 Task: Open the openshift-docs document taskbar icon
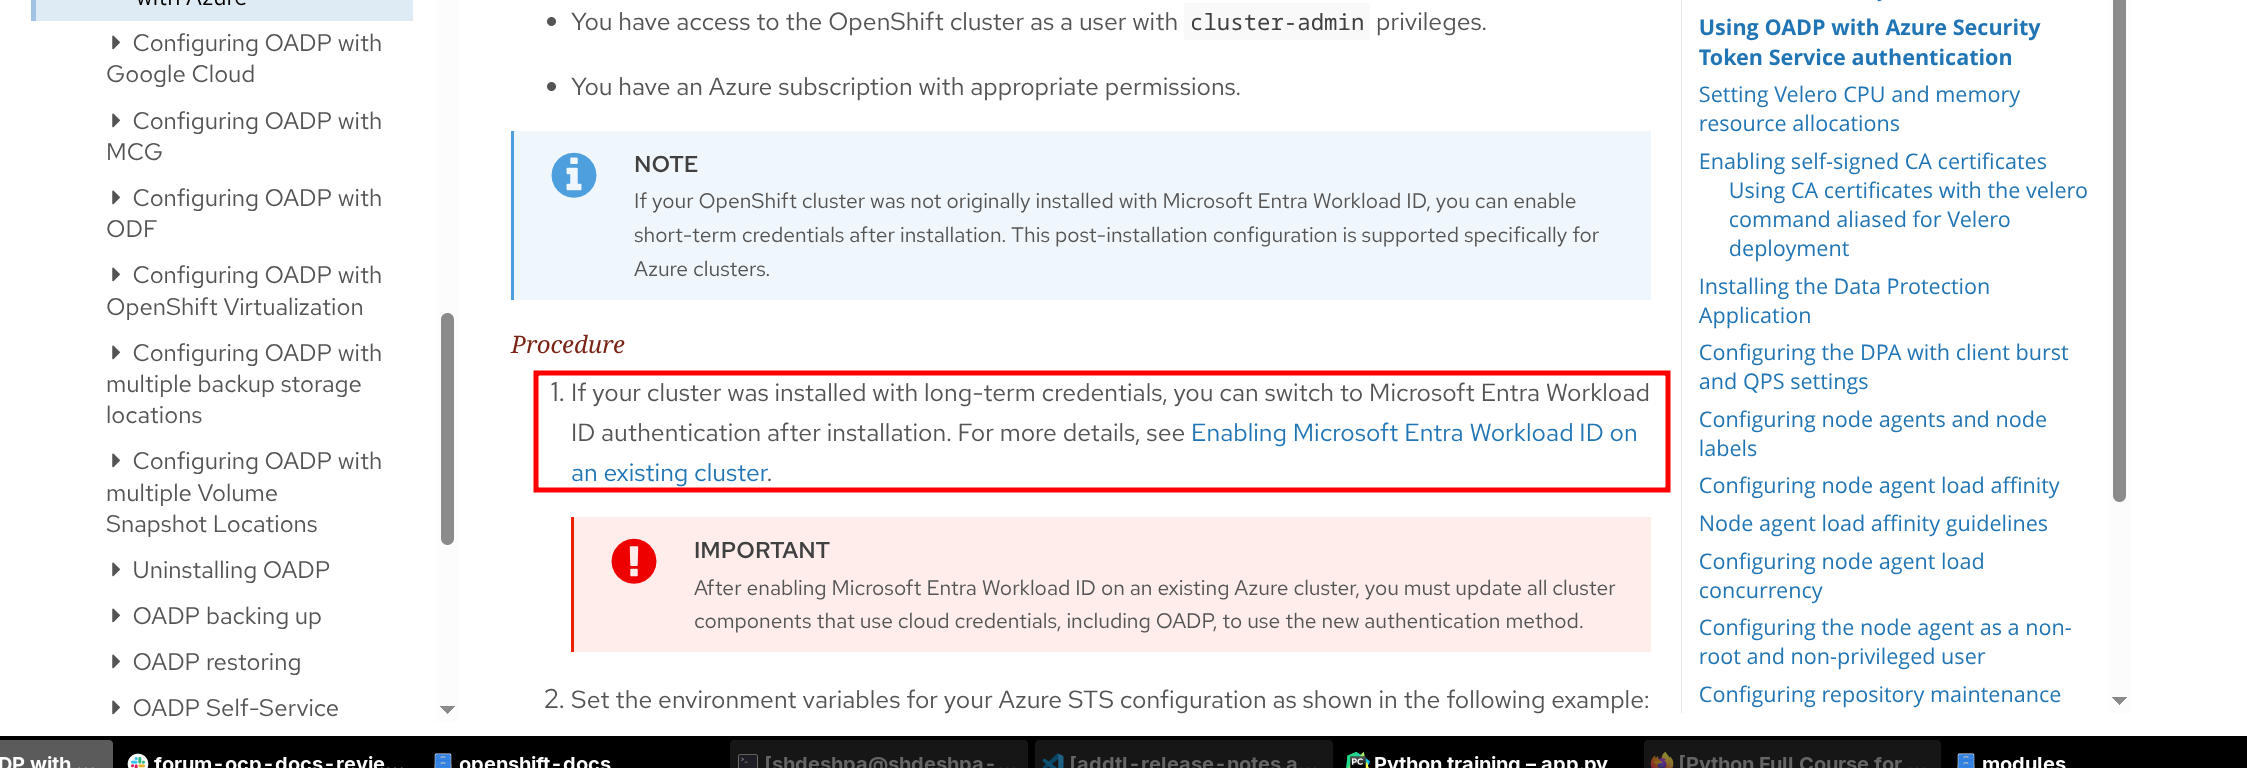click(x=443, y=761)
